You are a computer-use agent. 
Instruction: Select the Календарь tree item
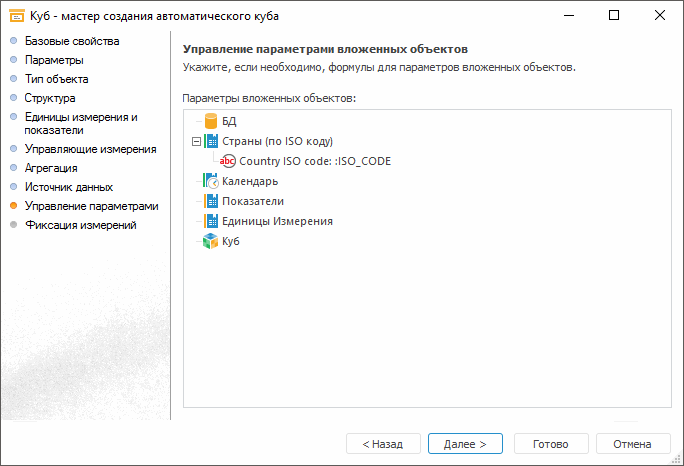[x=249, y=181]
